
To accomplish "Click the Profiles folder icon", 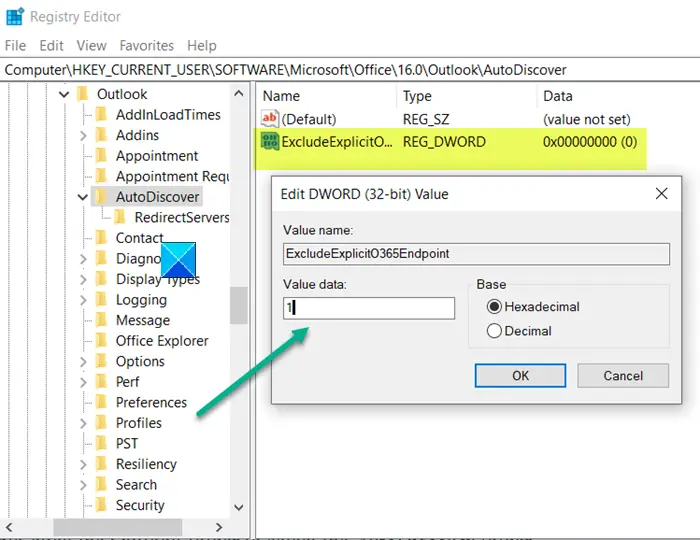I will click(x=102, y=423).
